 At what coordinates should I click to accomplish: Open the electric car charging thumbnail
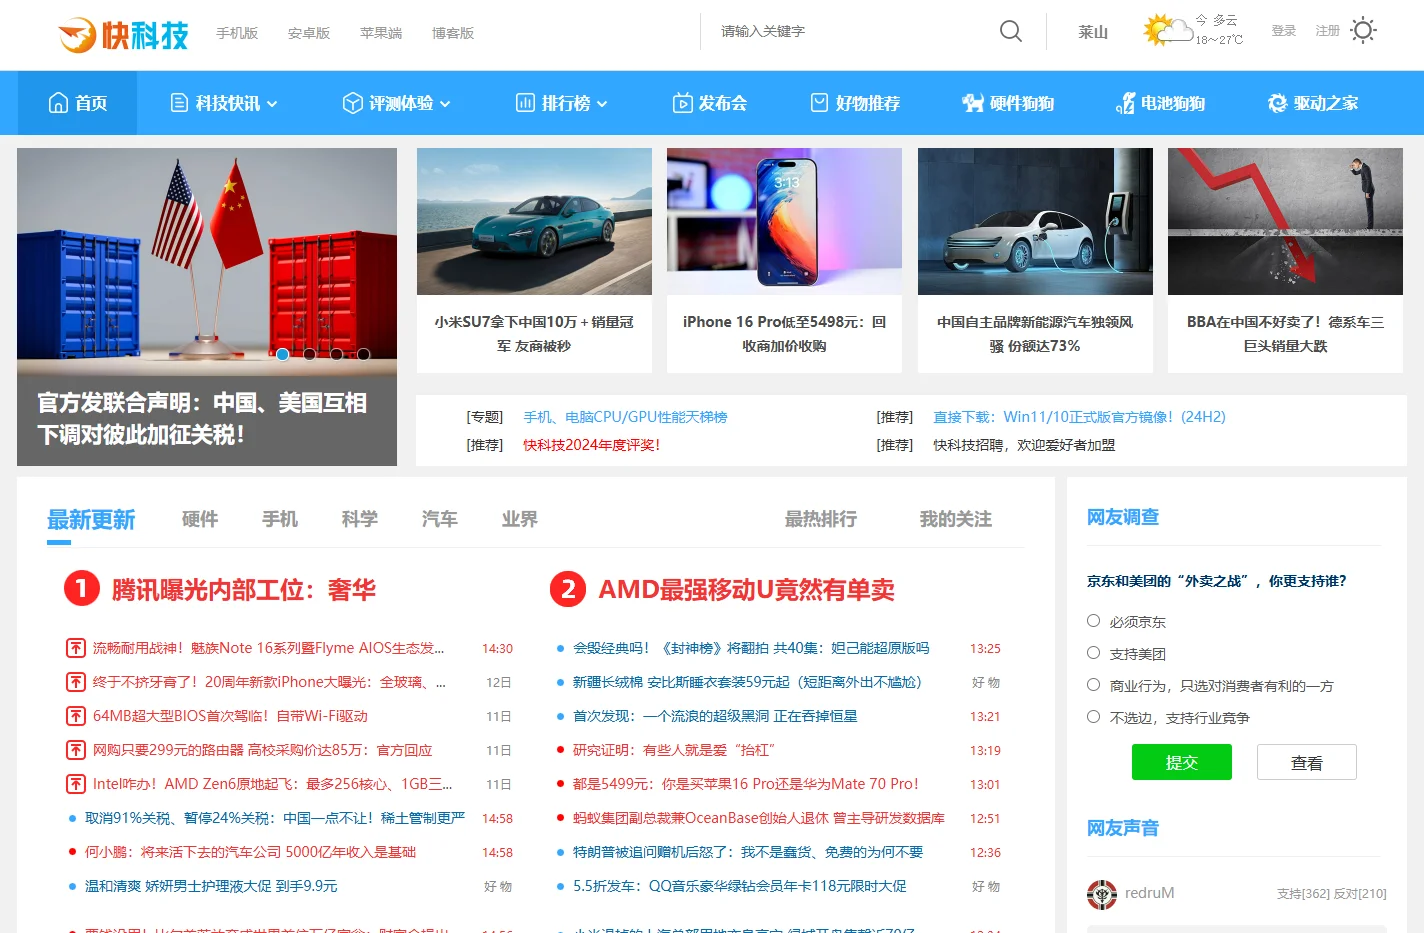(1035, 221)
